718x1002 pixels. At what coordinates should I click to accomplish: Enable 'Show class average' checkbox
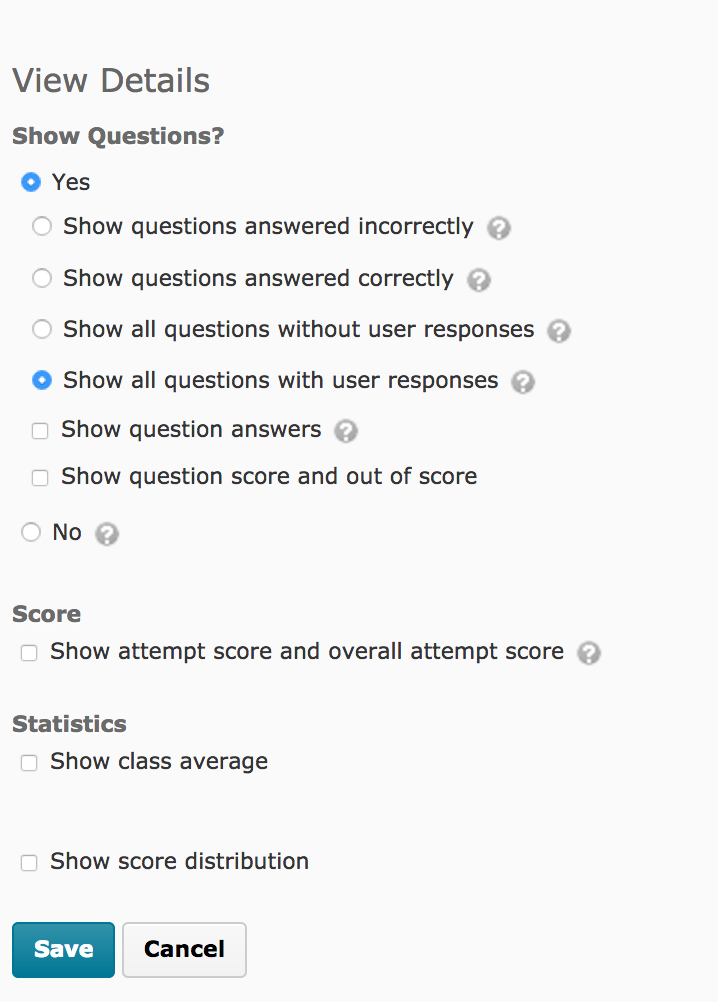click(x=29, y=763)
